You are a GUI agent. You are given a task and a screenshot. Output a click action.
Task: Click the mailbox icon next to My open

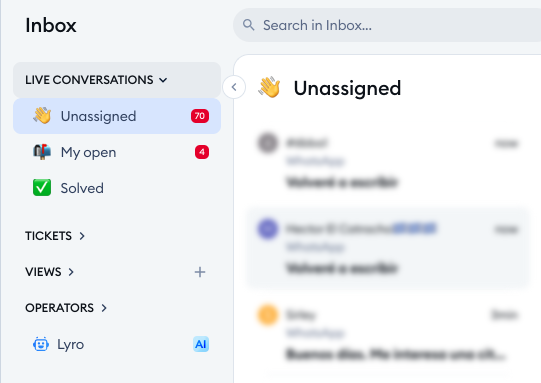click(42, 152)
